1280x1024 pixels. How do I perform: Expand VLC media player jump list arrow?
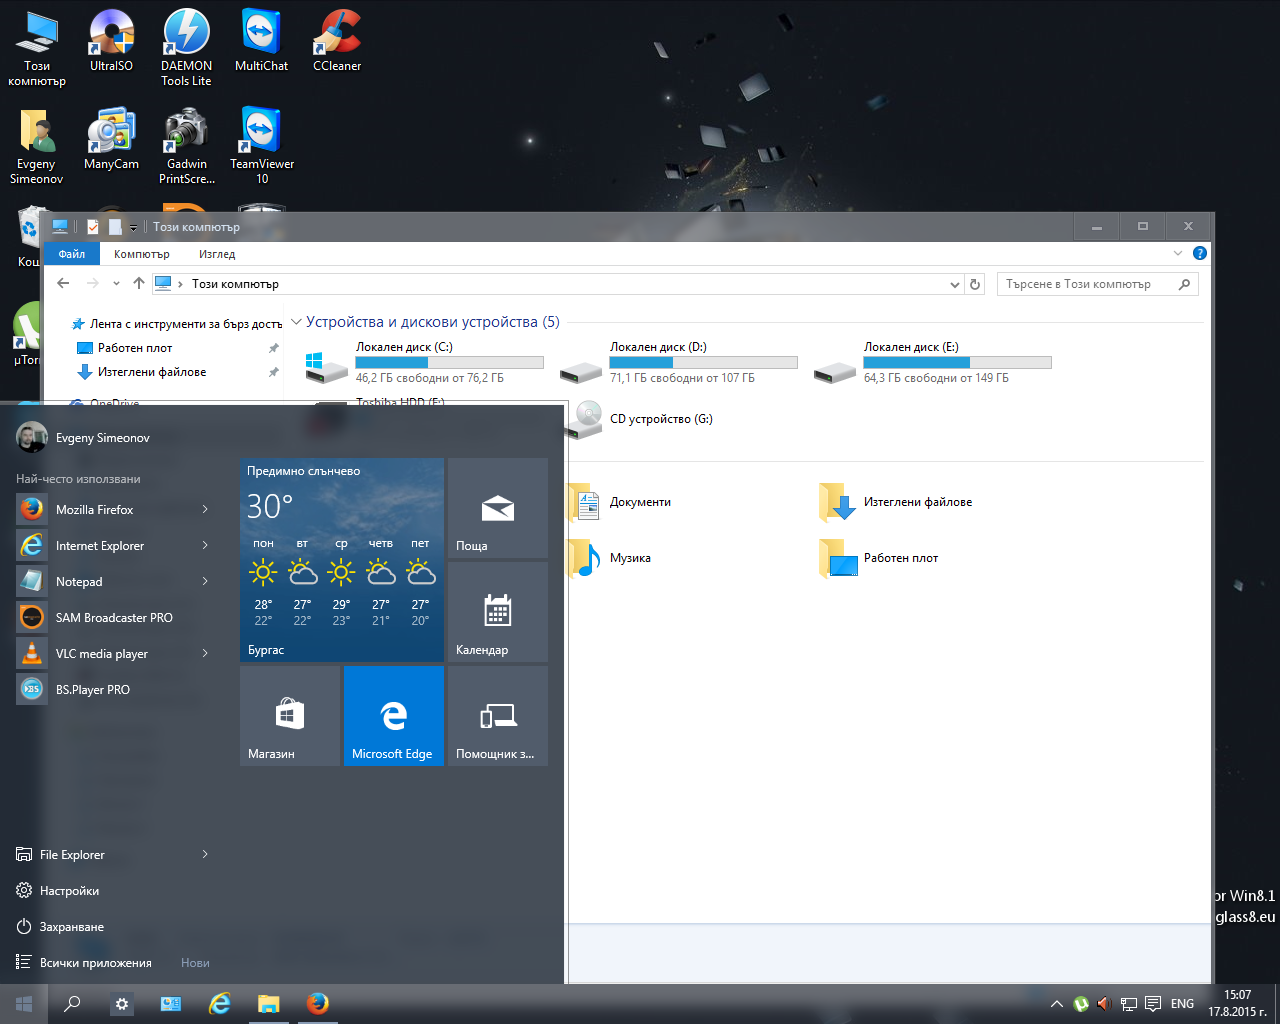(205, 654)
